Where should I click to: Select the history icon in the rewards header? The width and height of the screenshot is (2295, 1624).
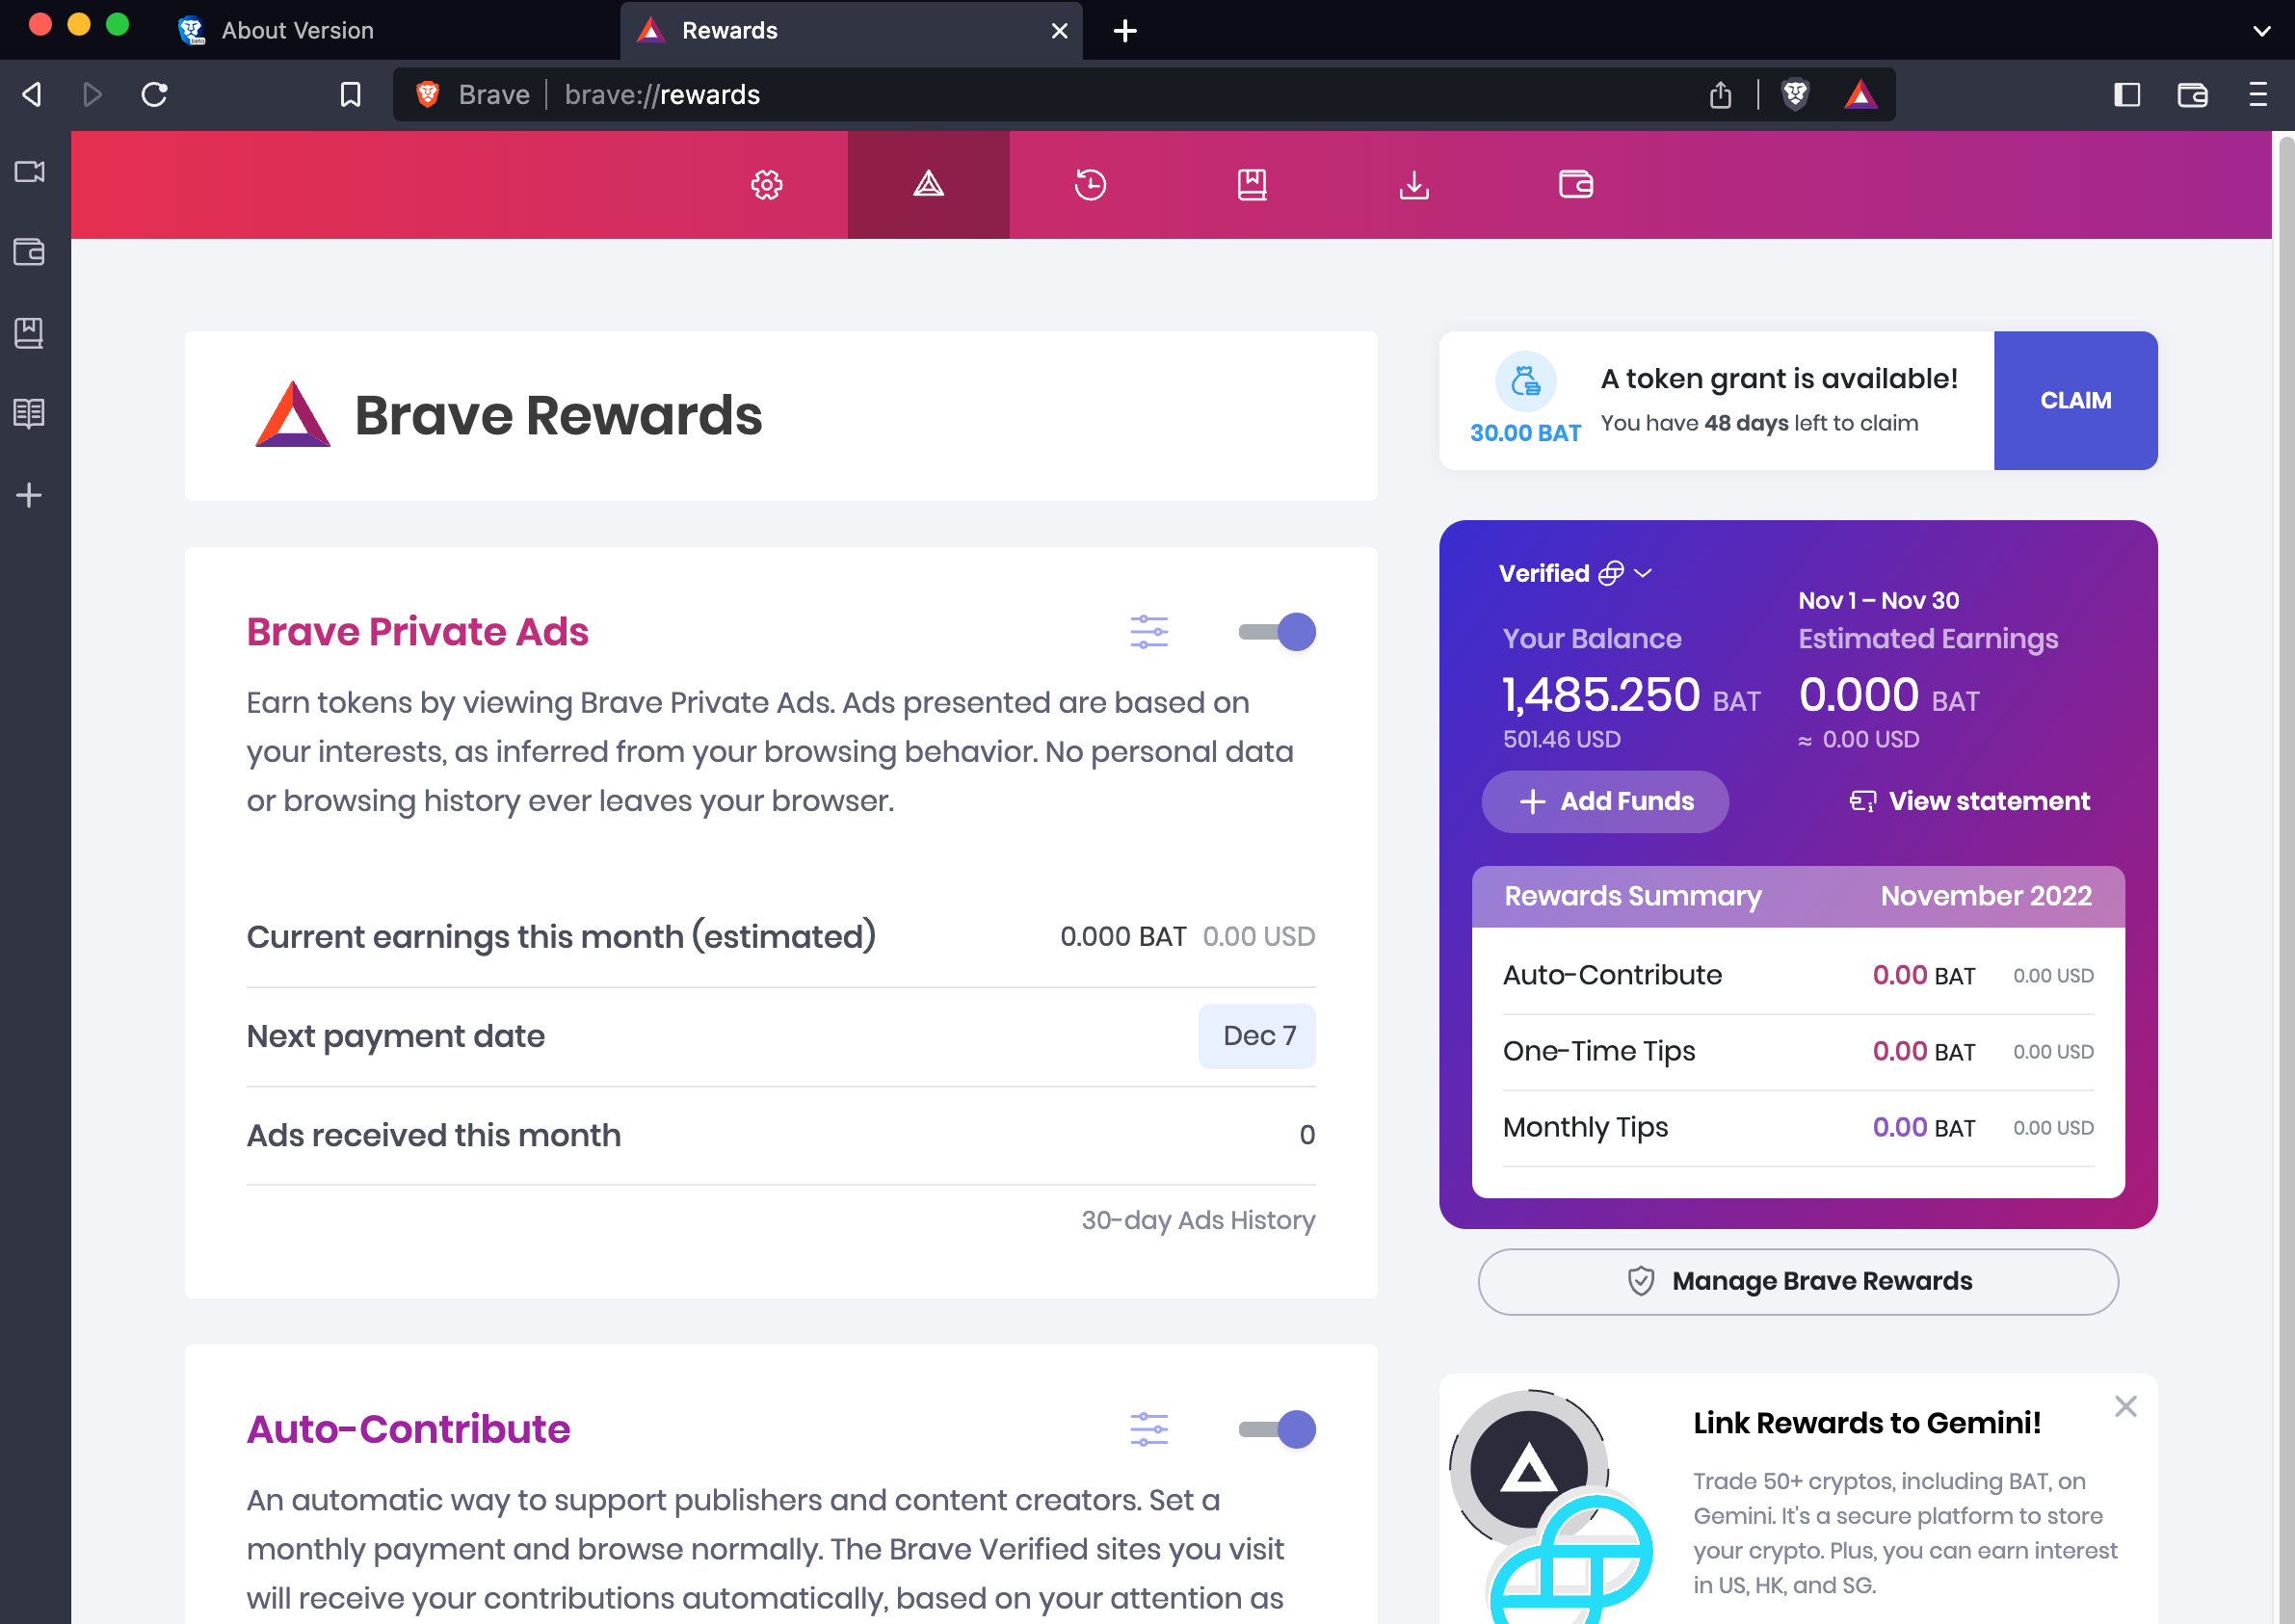(x=1090, y=185)
